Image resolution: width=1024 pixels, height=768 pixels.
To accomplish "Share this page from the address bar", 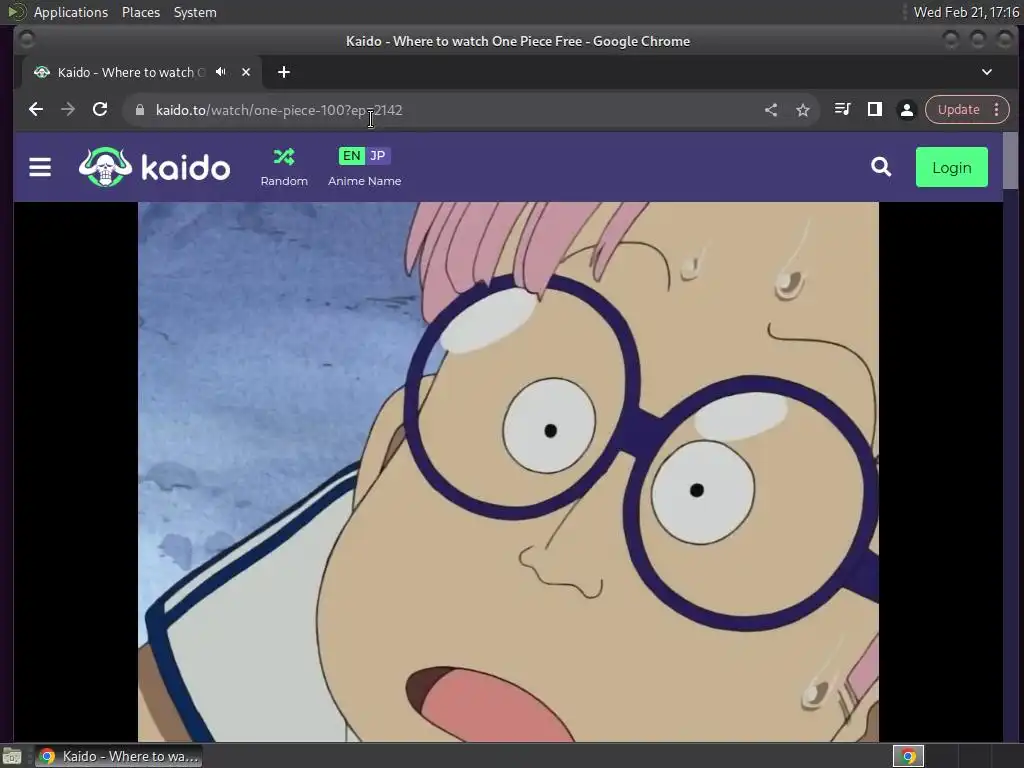I will [x=771, y=110].
